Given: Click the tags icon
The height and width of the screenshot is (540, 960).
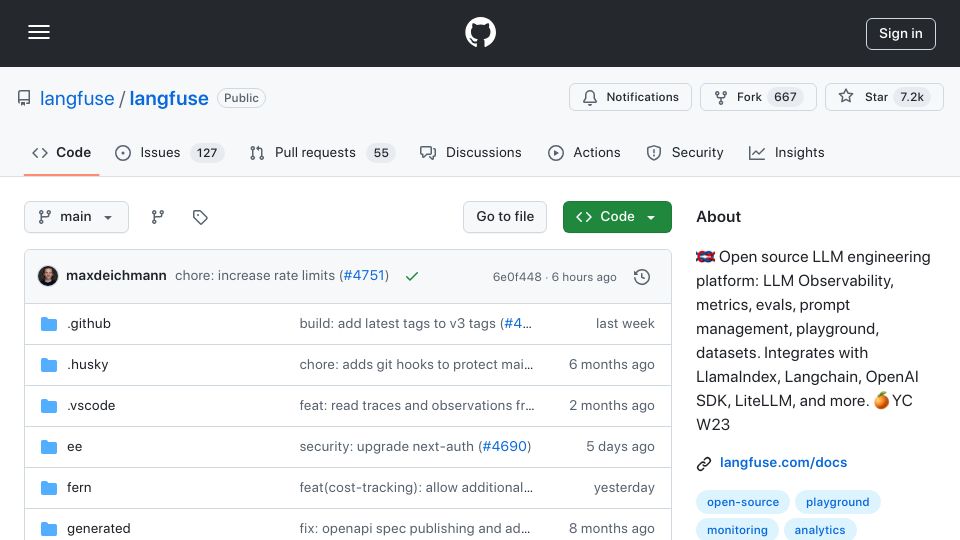Looking at the screenshot, I should (x=200, y=217).
